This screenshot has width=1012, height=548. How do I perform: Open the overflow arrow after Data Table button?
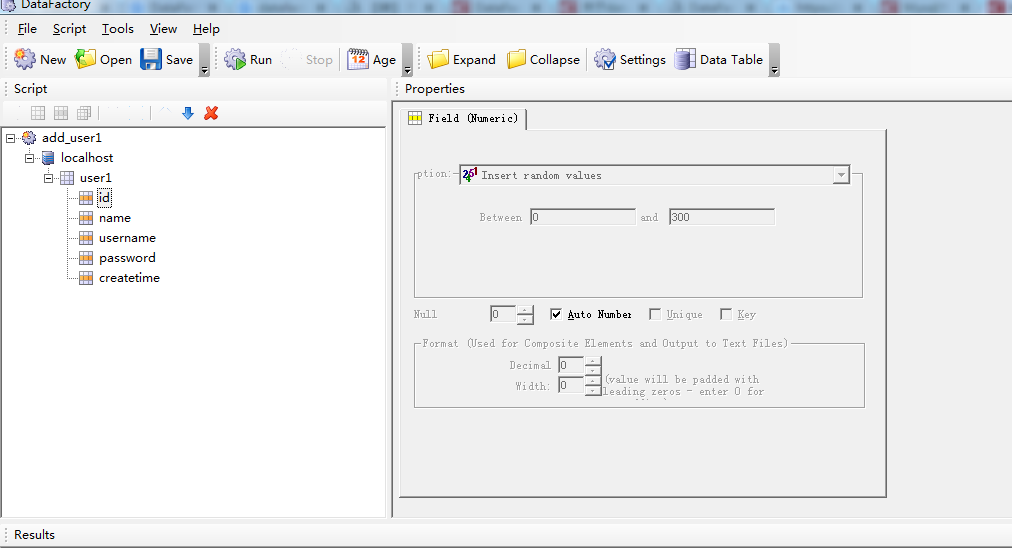click(774, 60)
